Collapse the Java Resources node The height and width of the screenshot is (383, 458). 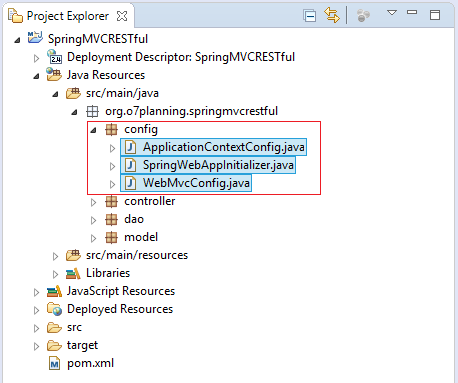(x=36, y=76)
